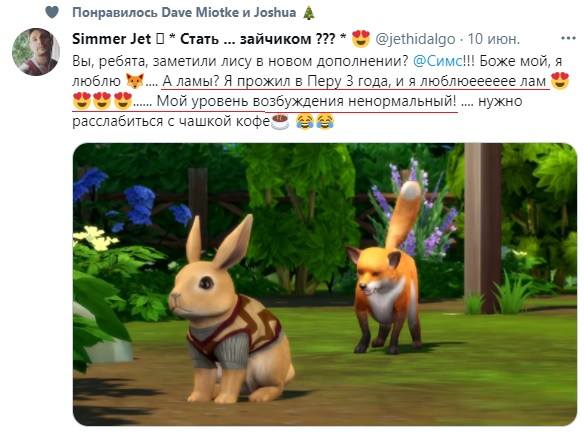Click the triple heart-eyes emoji row
Viewport: 584px width, 437px height.
[102, 101]
